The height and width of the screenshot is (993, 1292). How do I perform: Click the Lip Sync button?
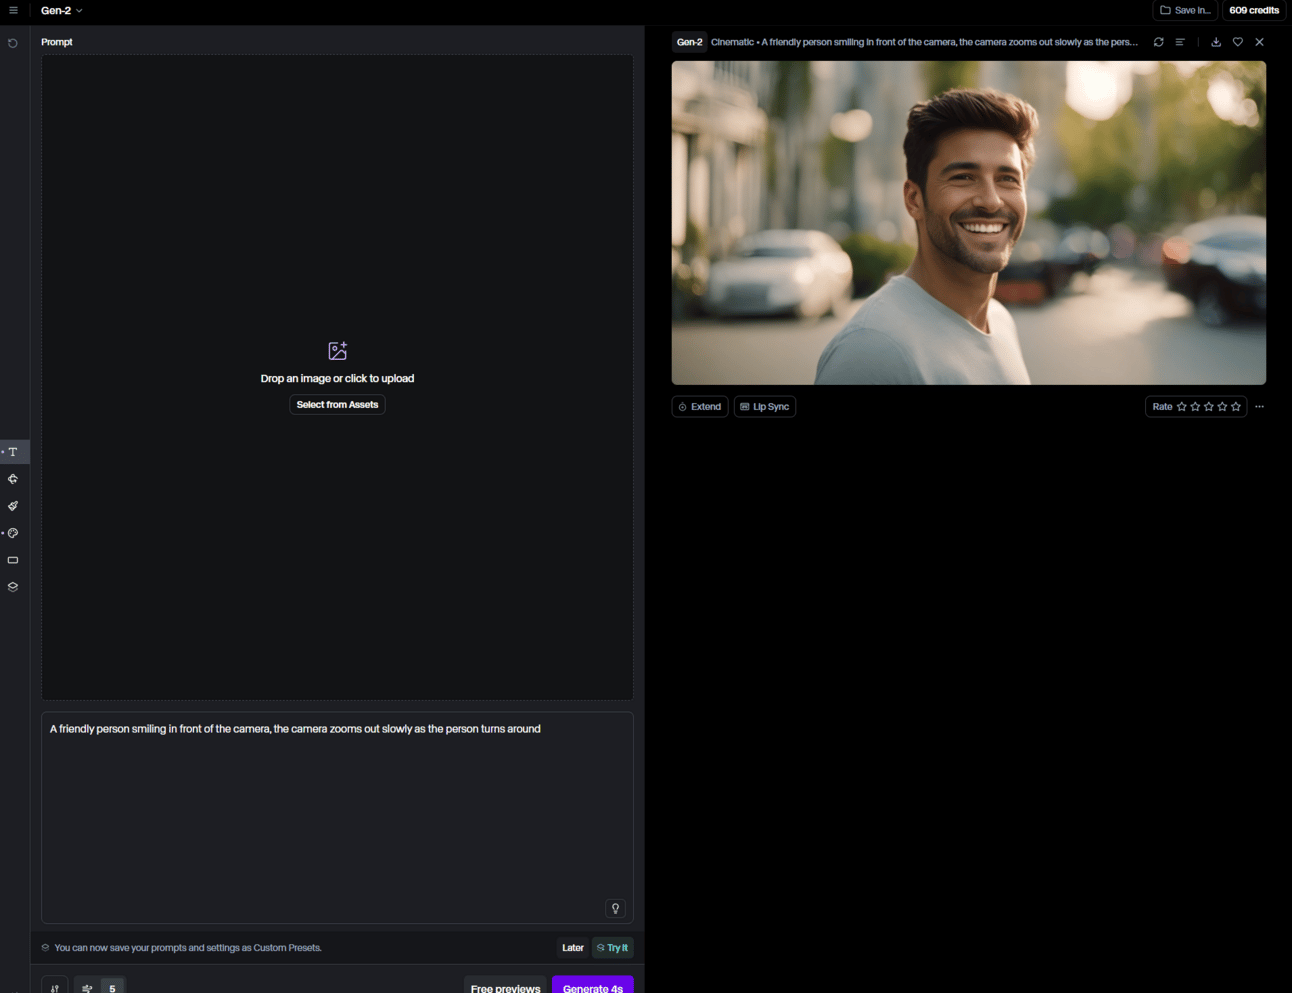point(765,407)
